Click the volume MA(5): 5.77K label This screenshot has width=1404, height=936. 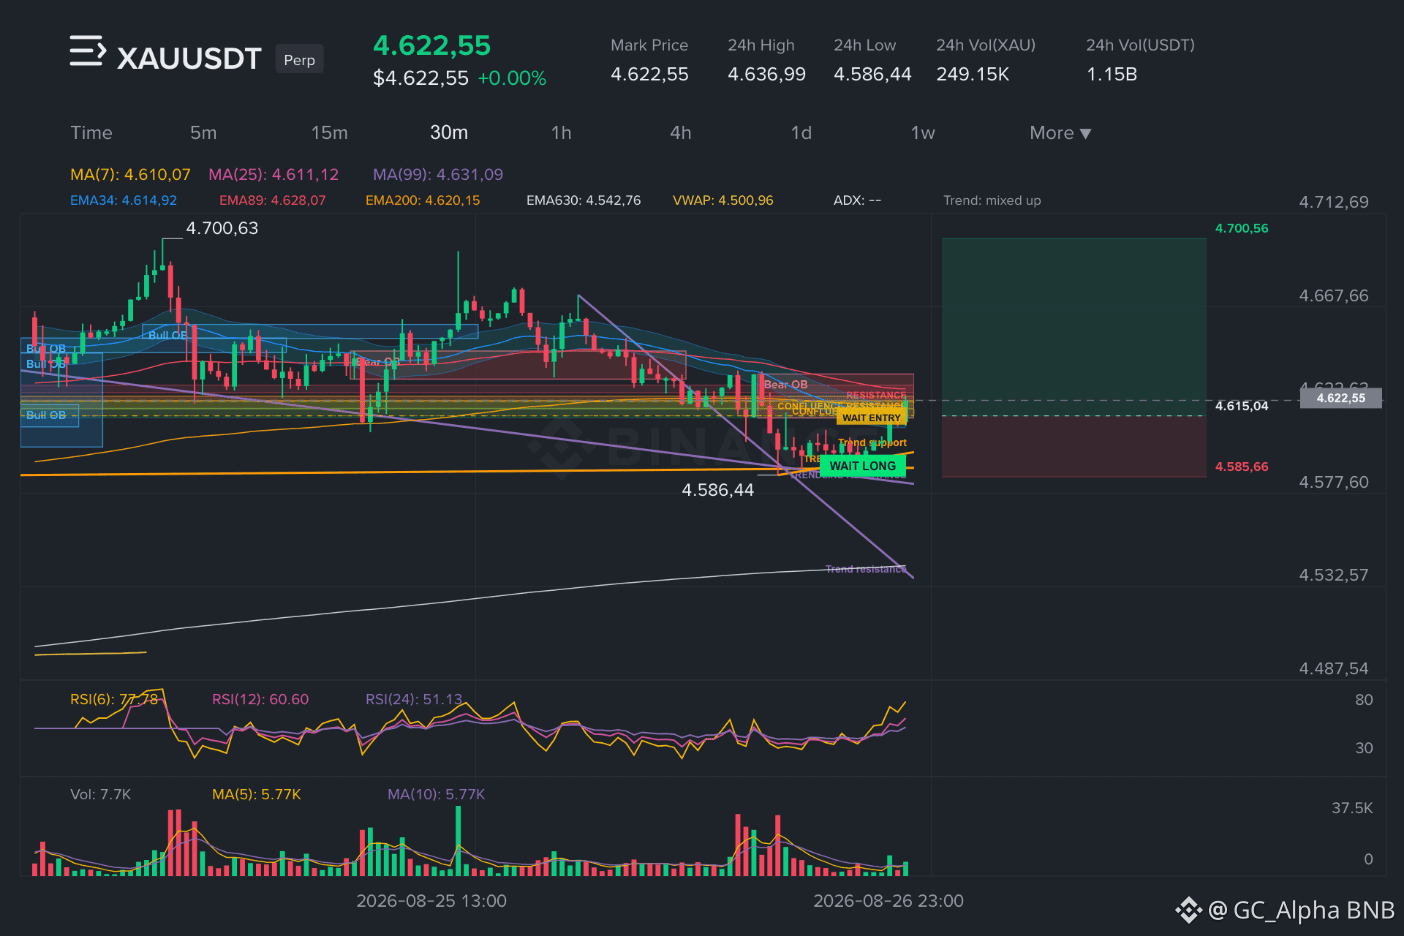256,794
